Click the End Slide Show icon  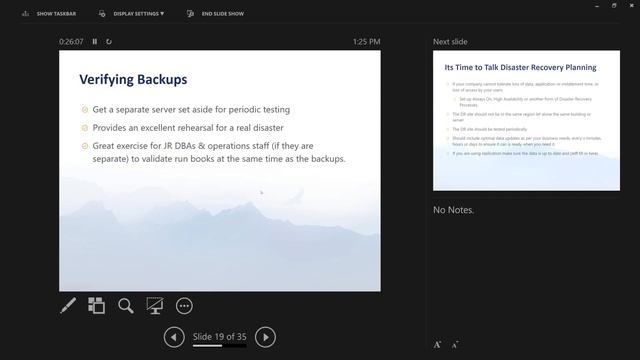(190, 13)
